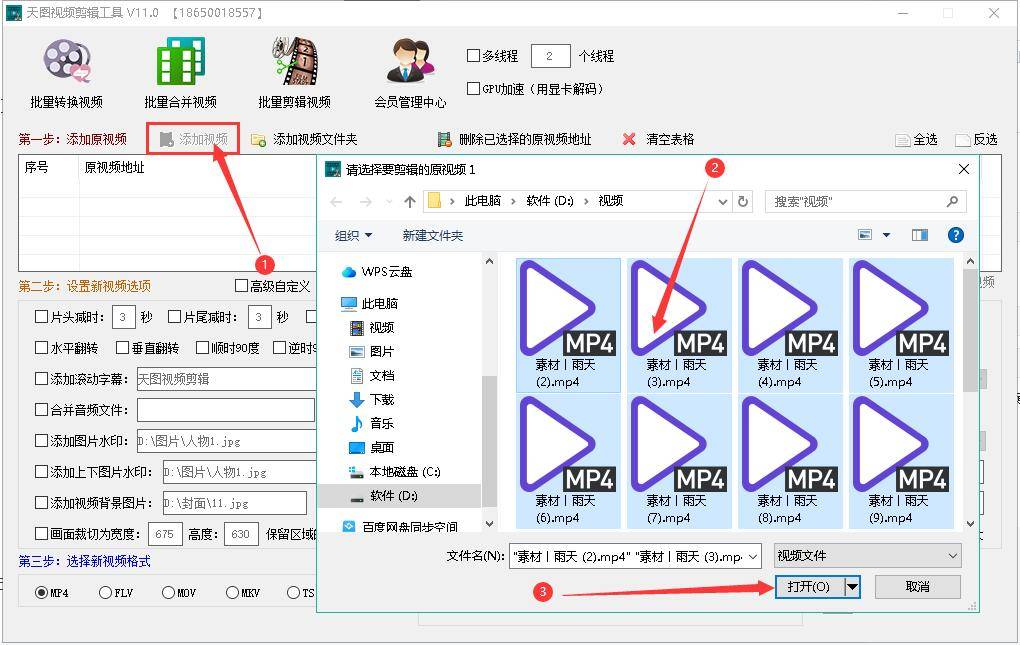Open the 下载 folder in the sidebar
This screenshot has width=1020, height=645.
pos(372,399)
